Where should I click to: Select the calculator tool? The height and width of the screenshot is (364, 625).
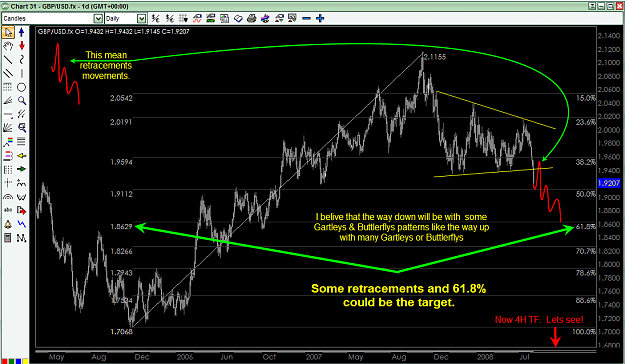click(8, 238)
